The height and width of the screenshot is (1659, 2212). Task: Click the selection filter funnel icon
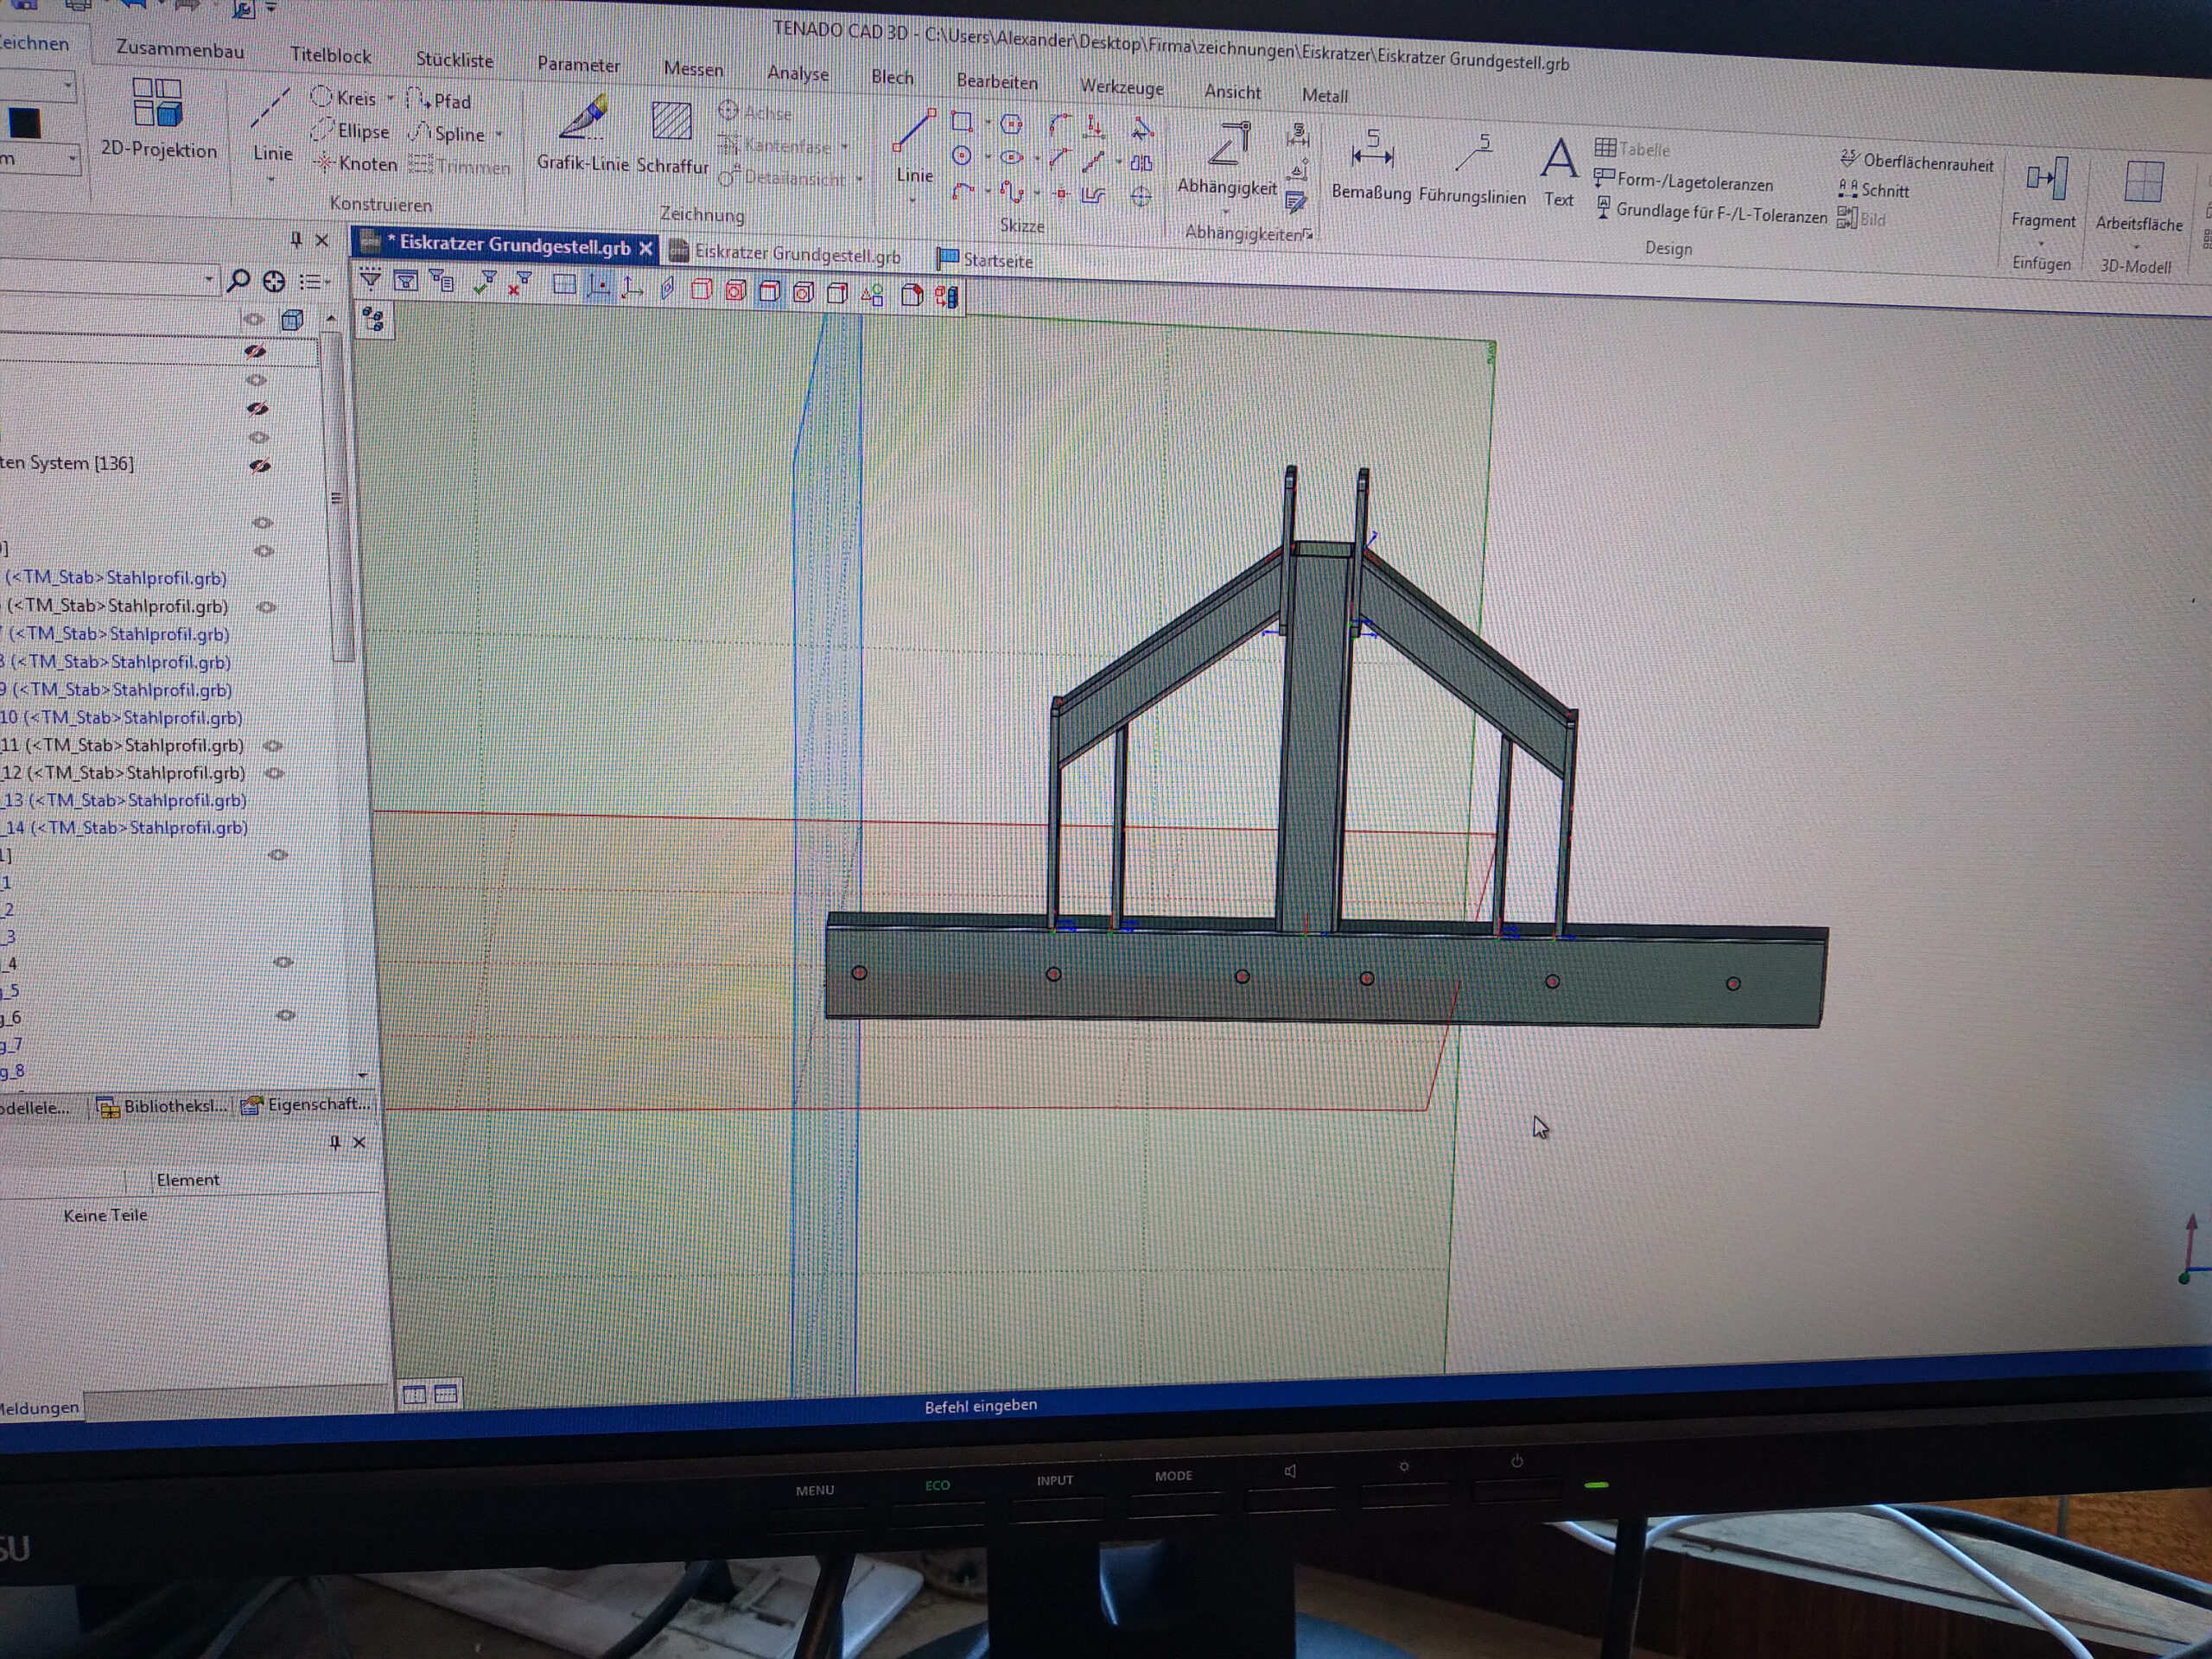(370, 278)
